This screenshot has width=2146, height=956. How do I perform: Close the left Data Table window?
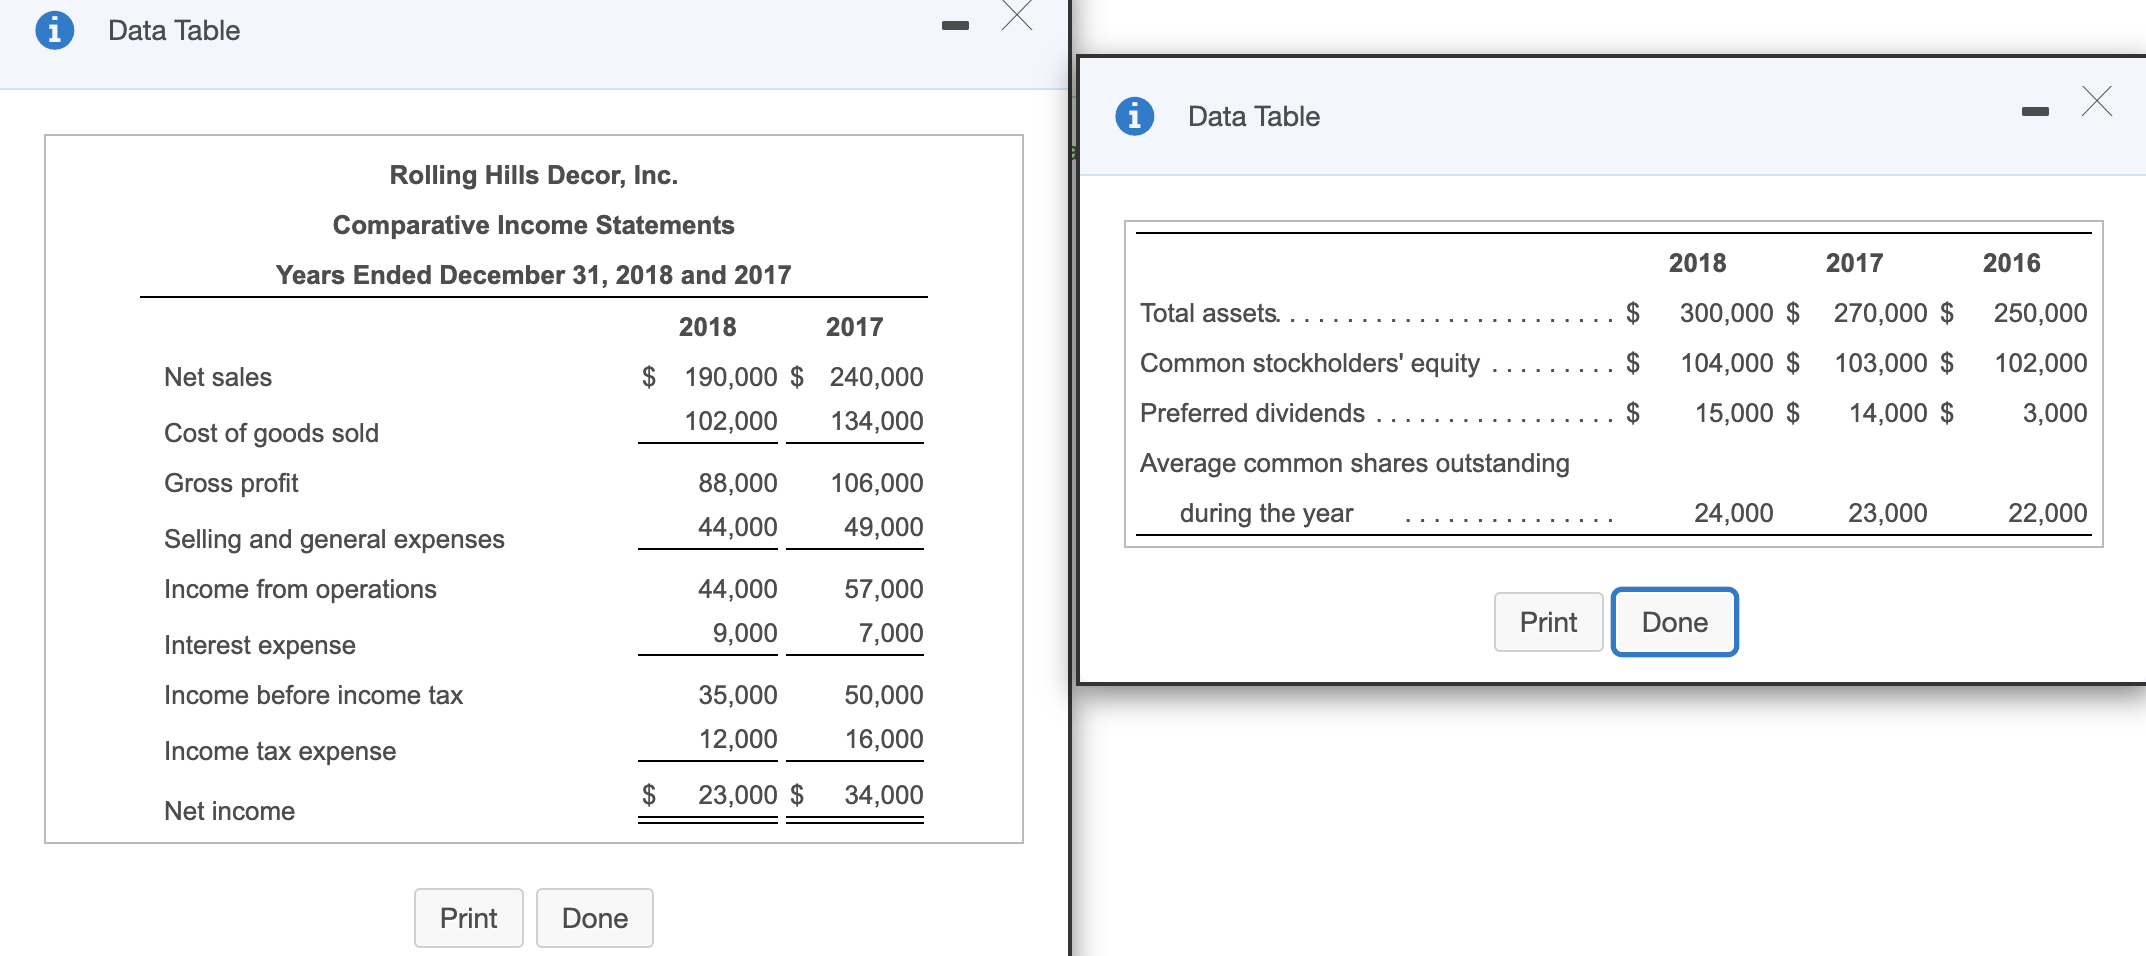coord(1017,16)
